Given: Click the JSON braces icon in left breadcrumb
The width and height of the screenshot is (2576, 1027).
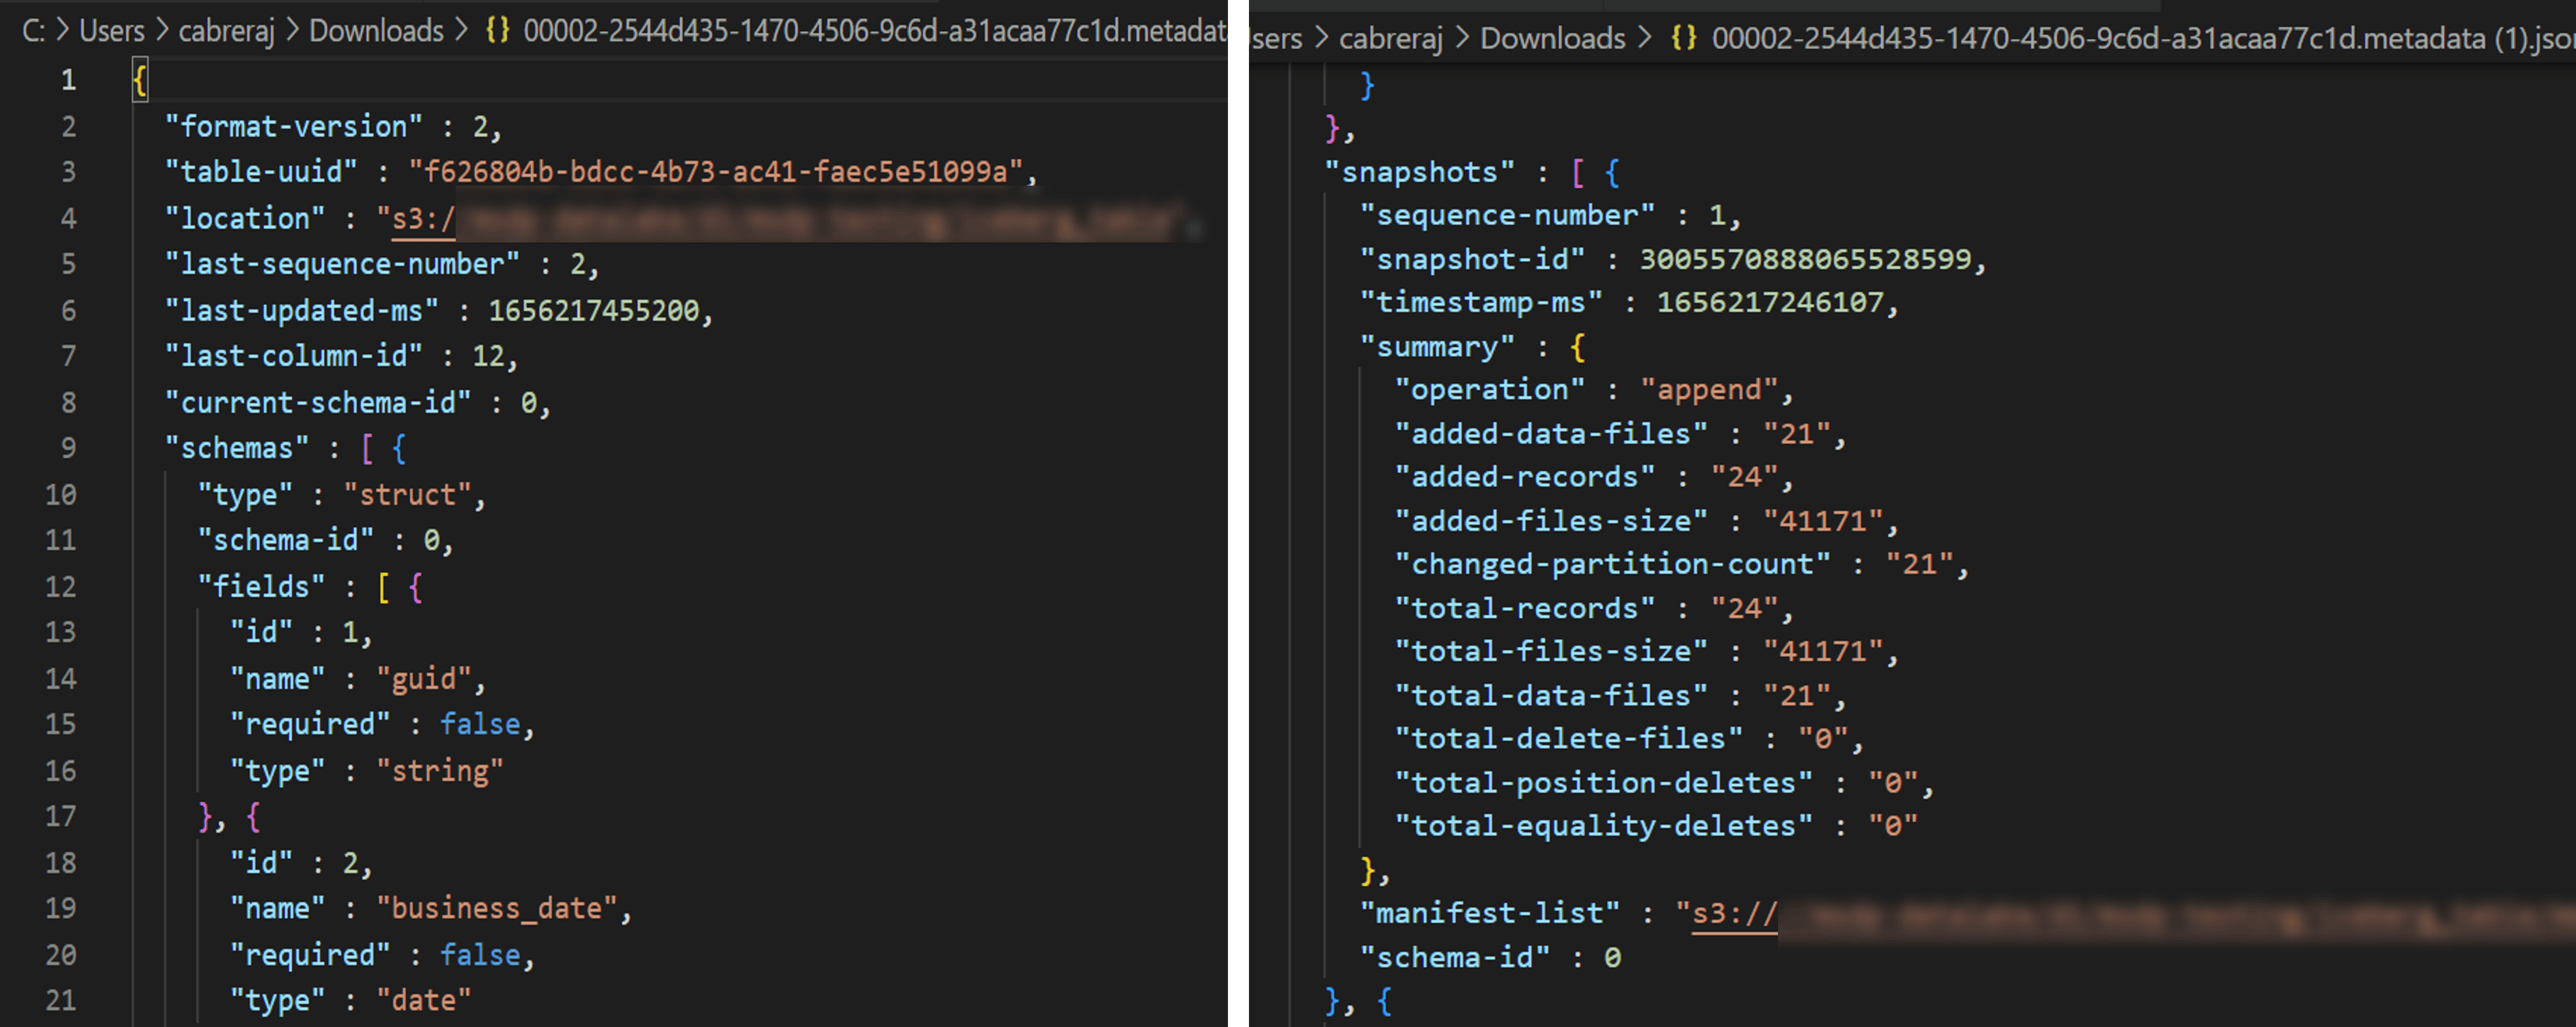Looking at the screenshot, I should click(498, 30).
